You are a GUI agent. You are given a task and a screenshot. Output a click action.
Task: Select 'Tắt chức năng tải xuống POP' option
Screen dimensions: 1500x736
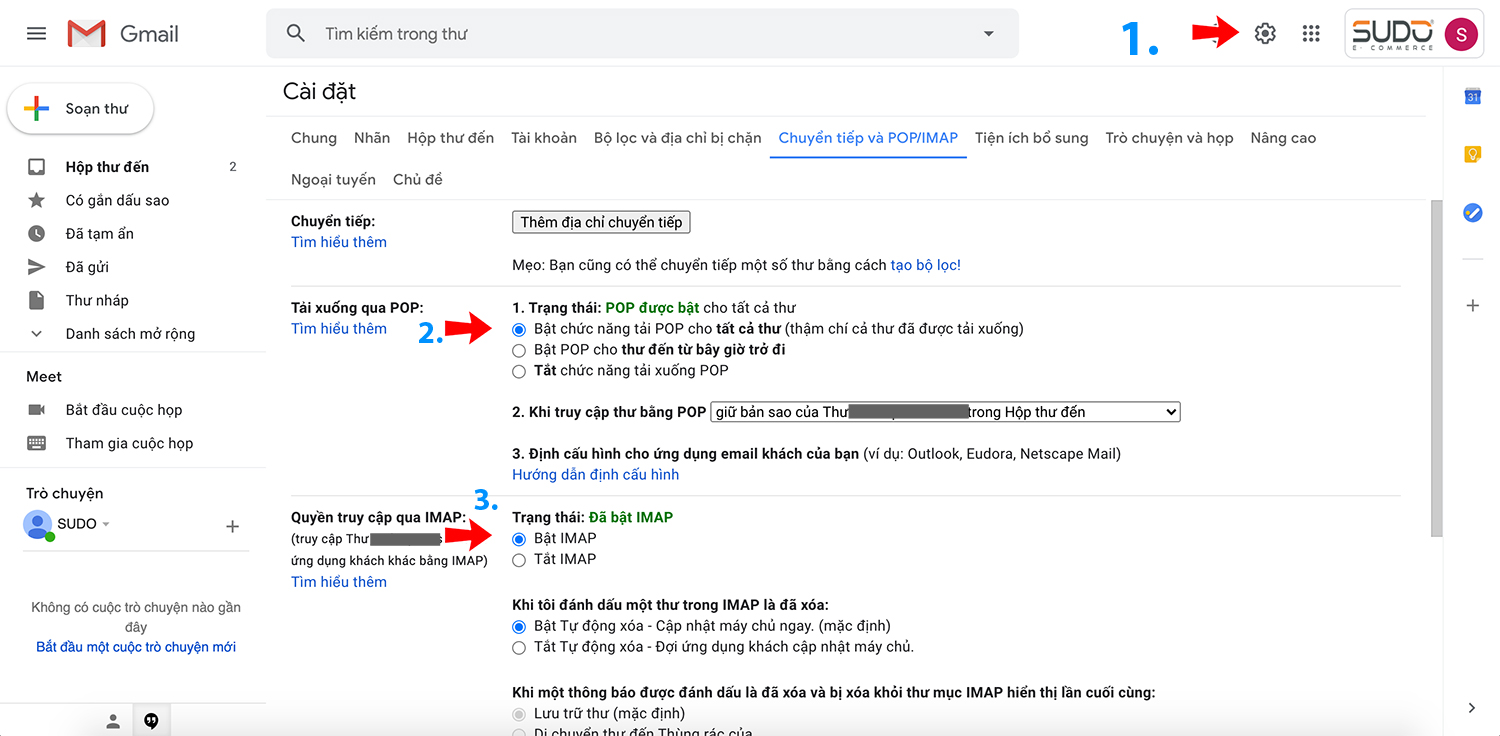coord(519,371)
